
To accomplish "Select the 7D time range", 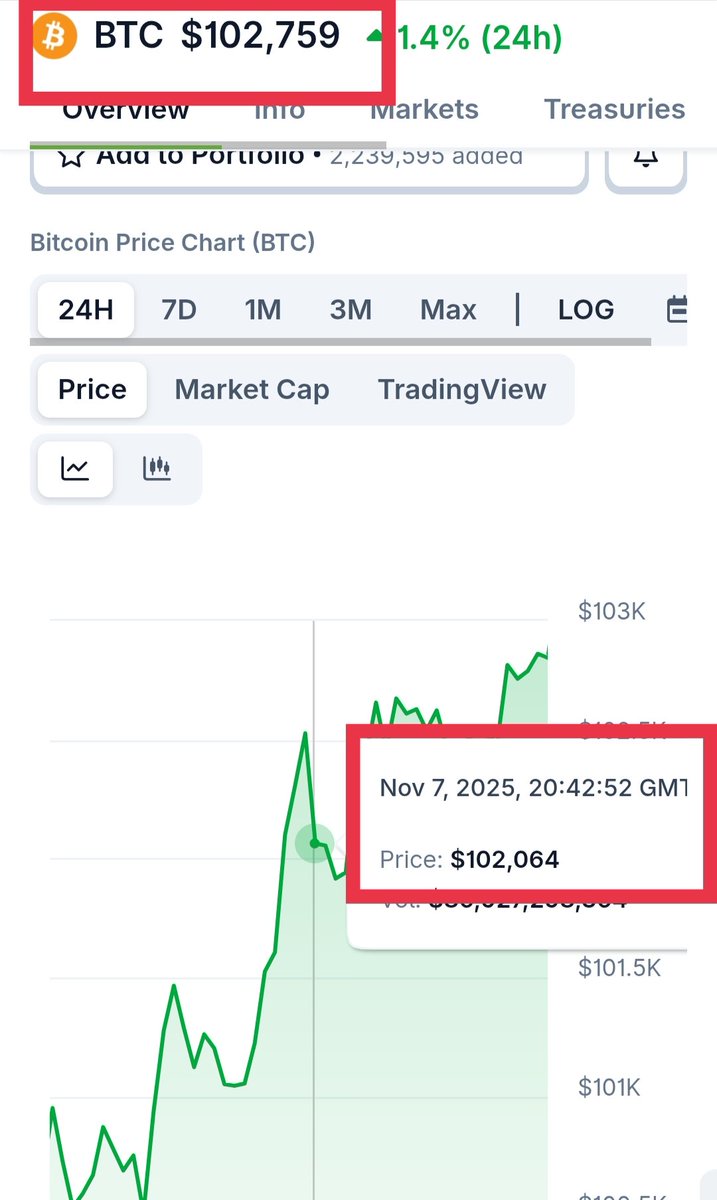I will tap(179, 309).
